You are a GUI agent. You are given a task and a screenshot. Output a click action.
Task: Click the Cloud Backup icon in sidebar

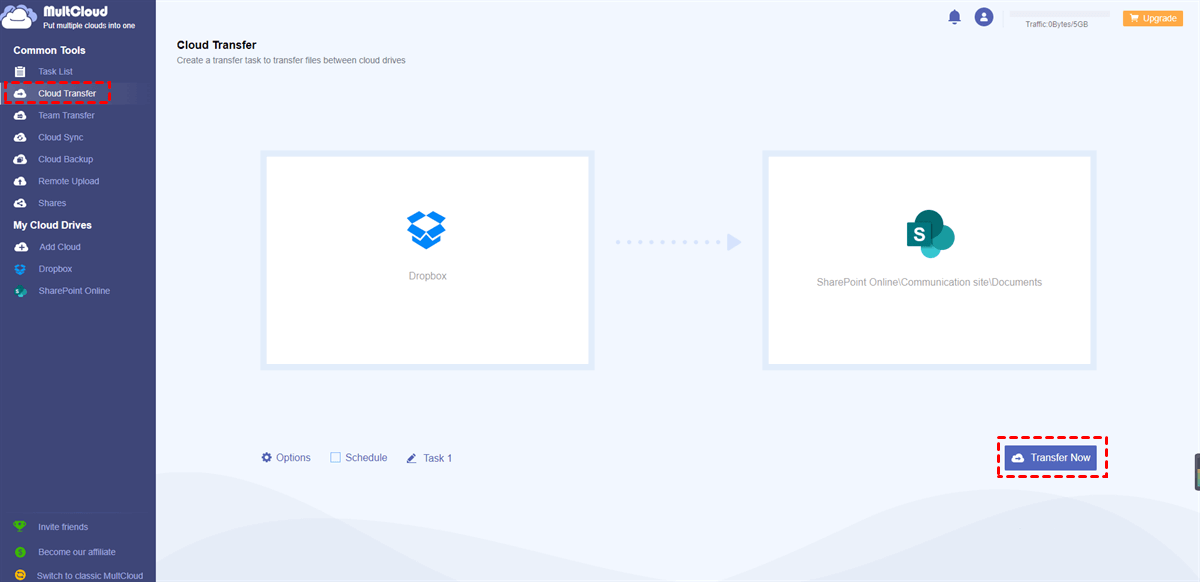click(x=20, y=160)
